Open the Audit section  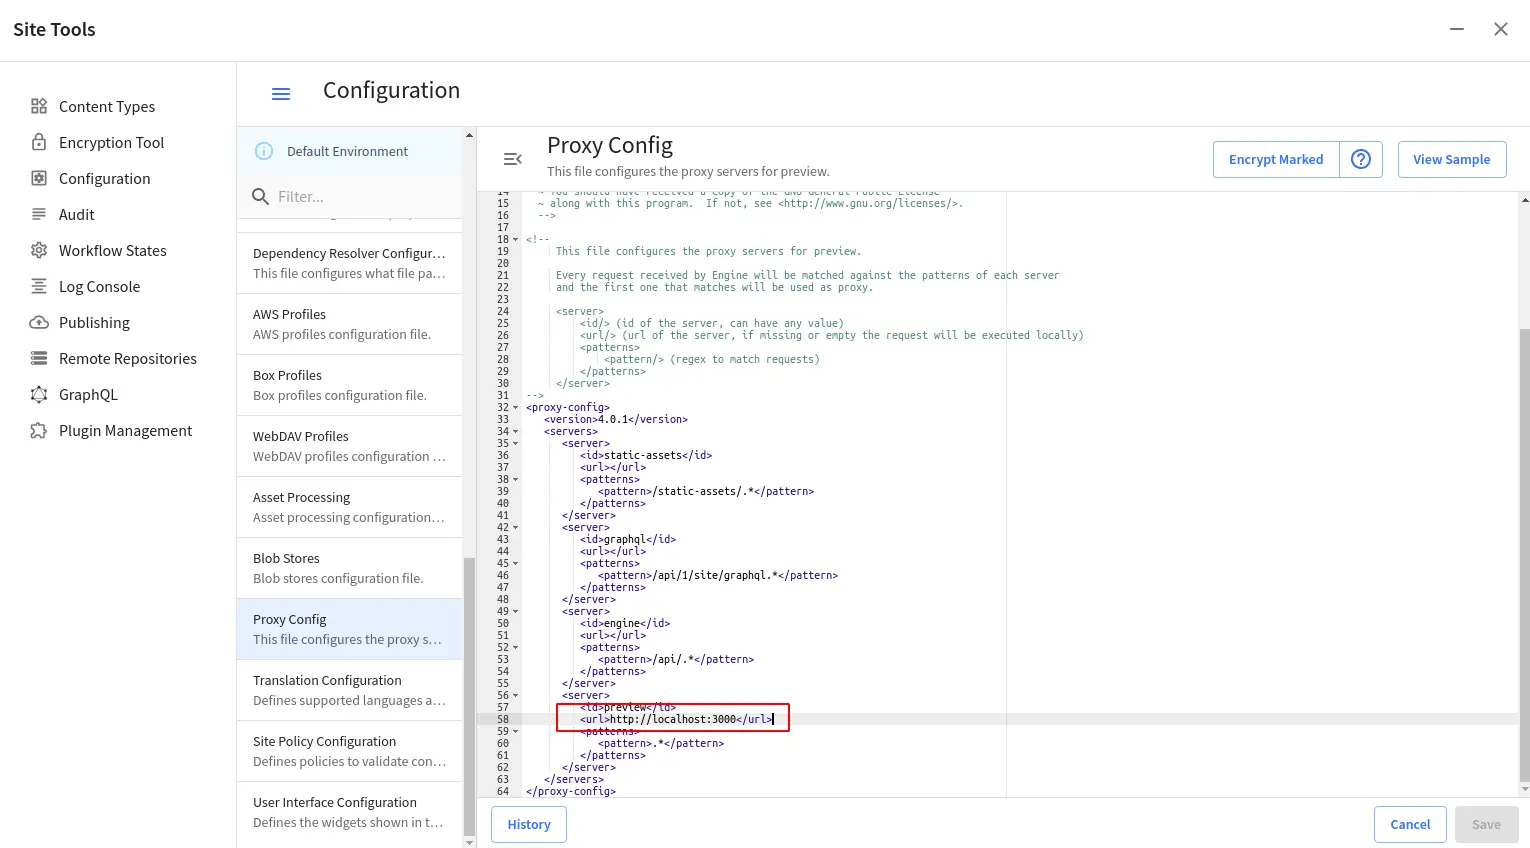point(76,214)
